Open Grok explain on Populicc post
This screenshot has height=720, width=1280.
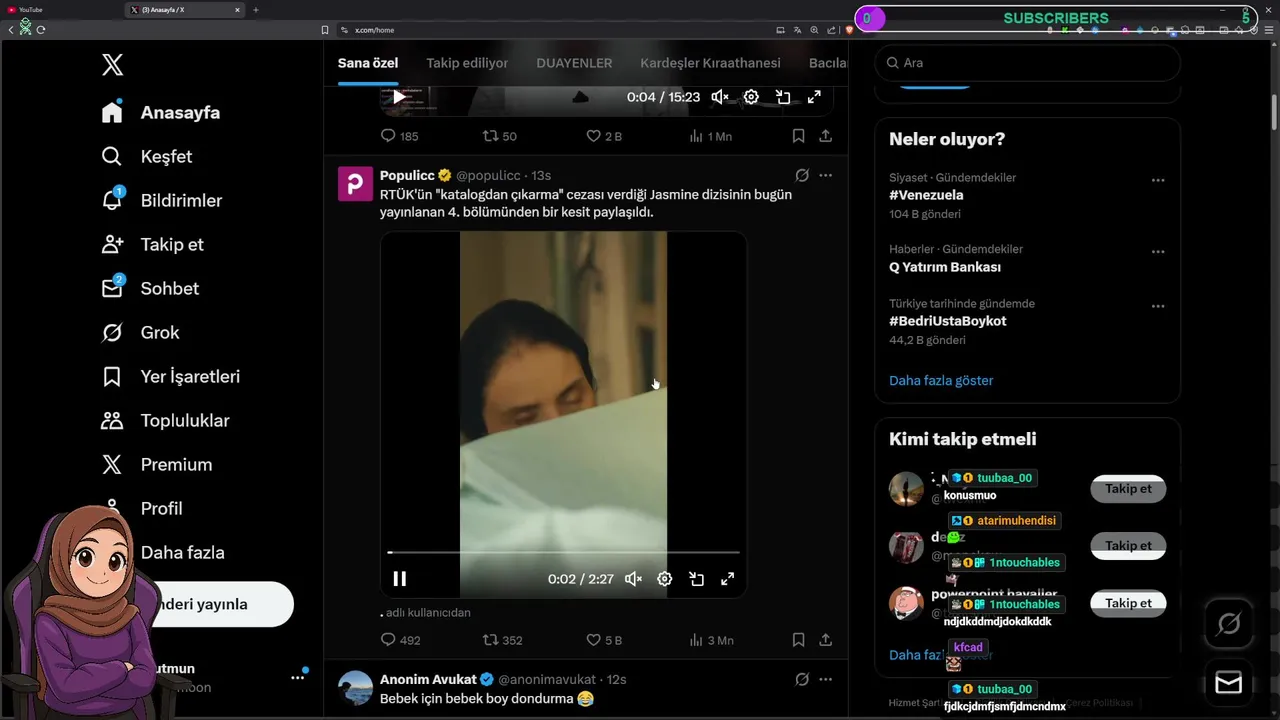[802, 175]
